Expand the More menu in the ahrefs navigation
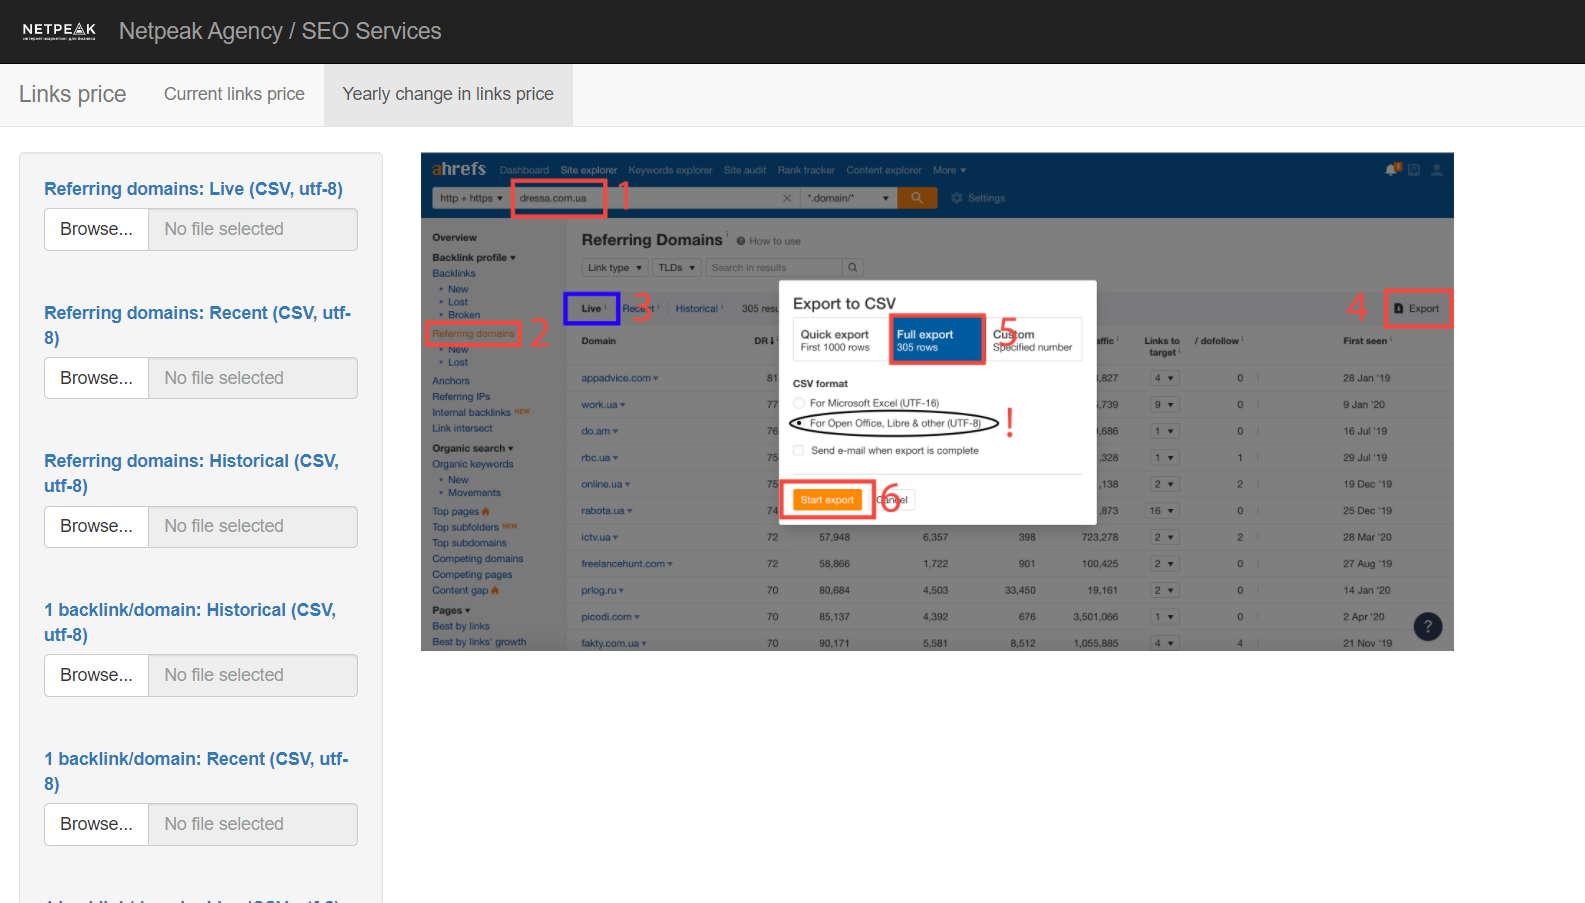Viewport: 1585px width, 903px height. click(950, 170)
